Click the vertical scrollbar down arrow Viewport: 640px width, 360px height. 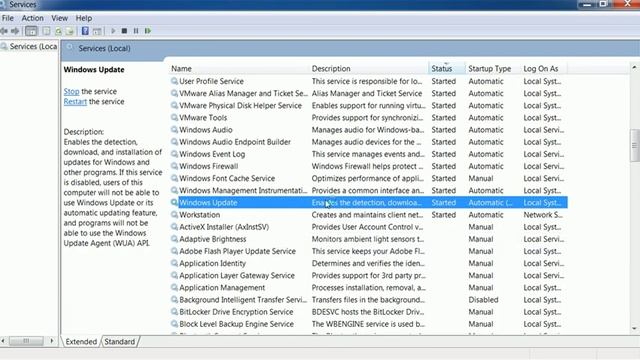coord(634,329)
